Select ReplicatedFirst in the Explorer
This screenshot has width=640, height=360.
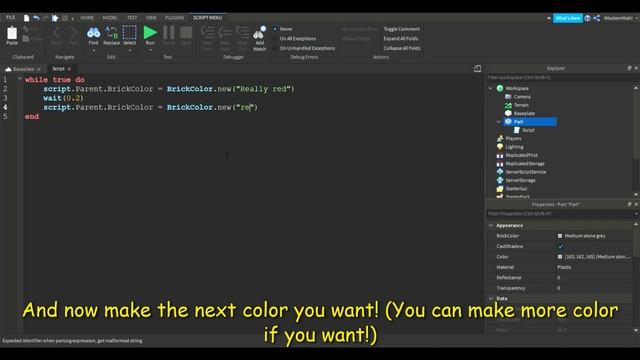(x=521, y=155)
